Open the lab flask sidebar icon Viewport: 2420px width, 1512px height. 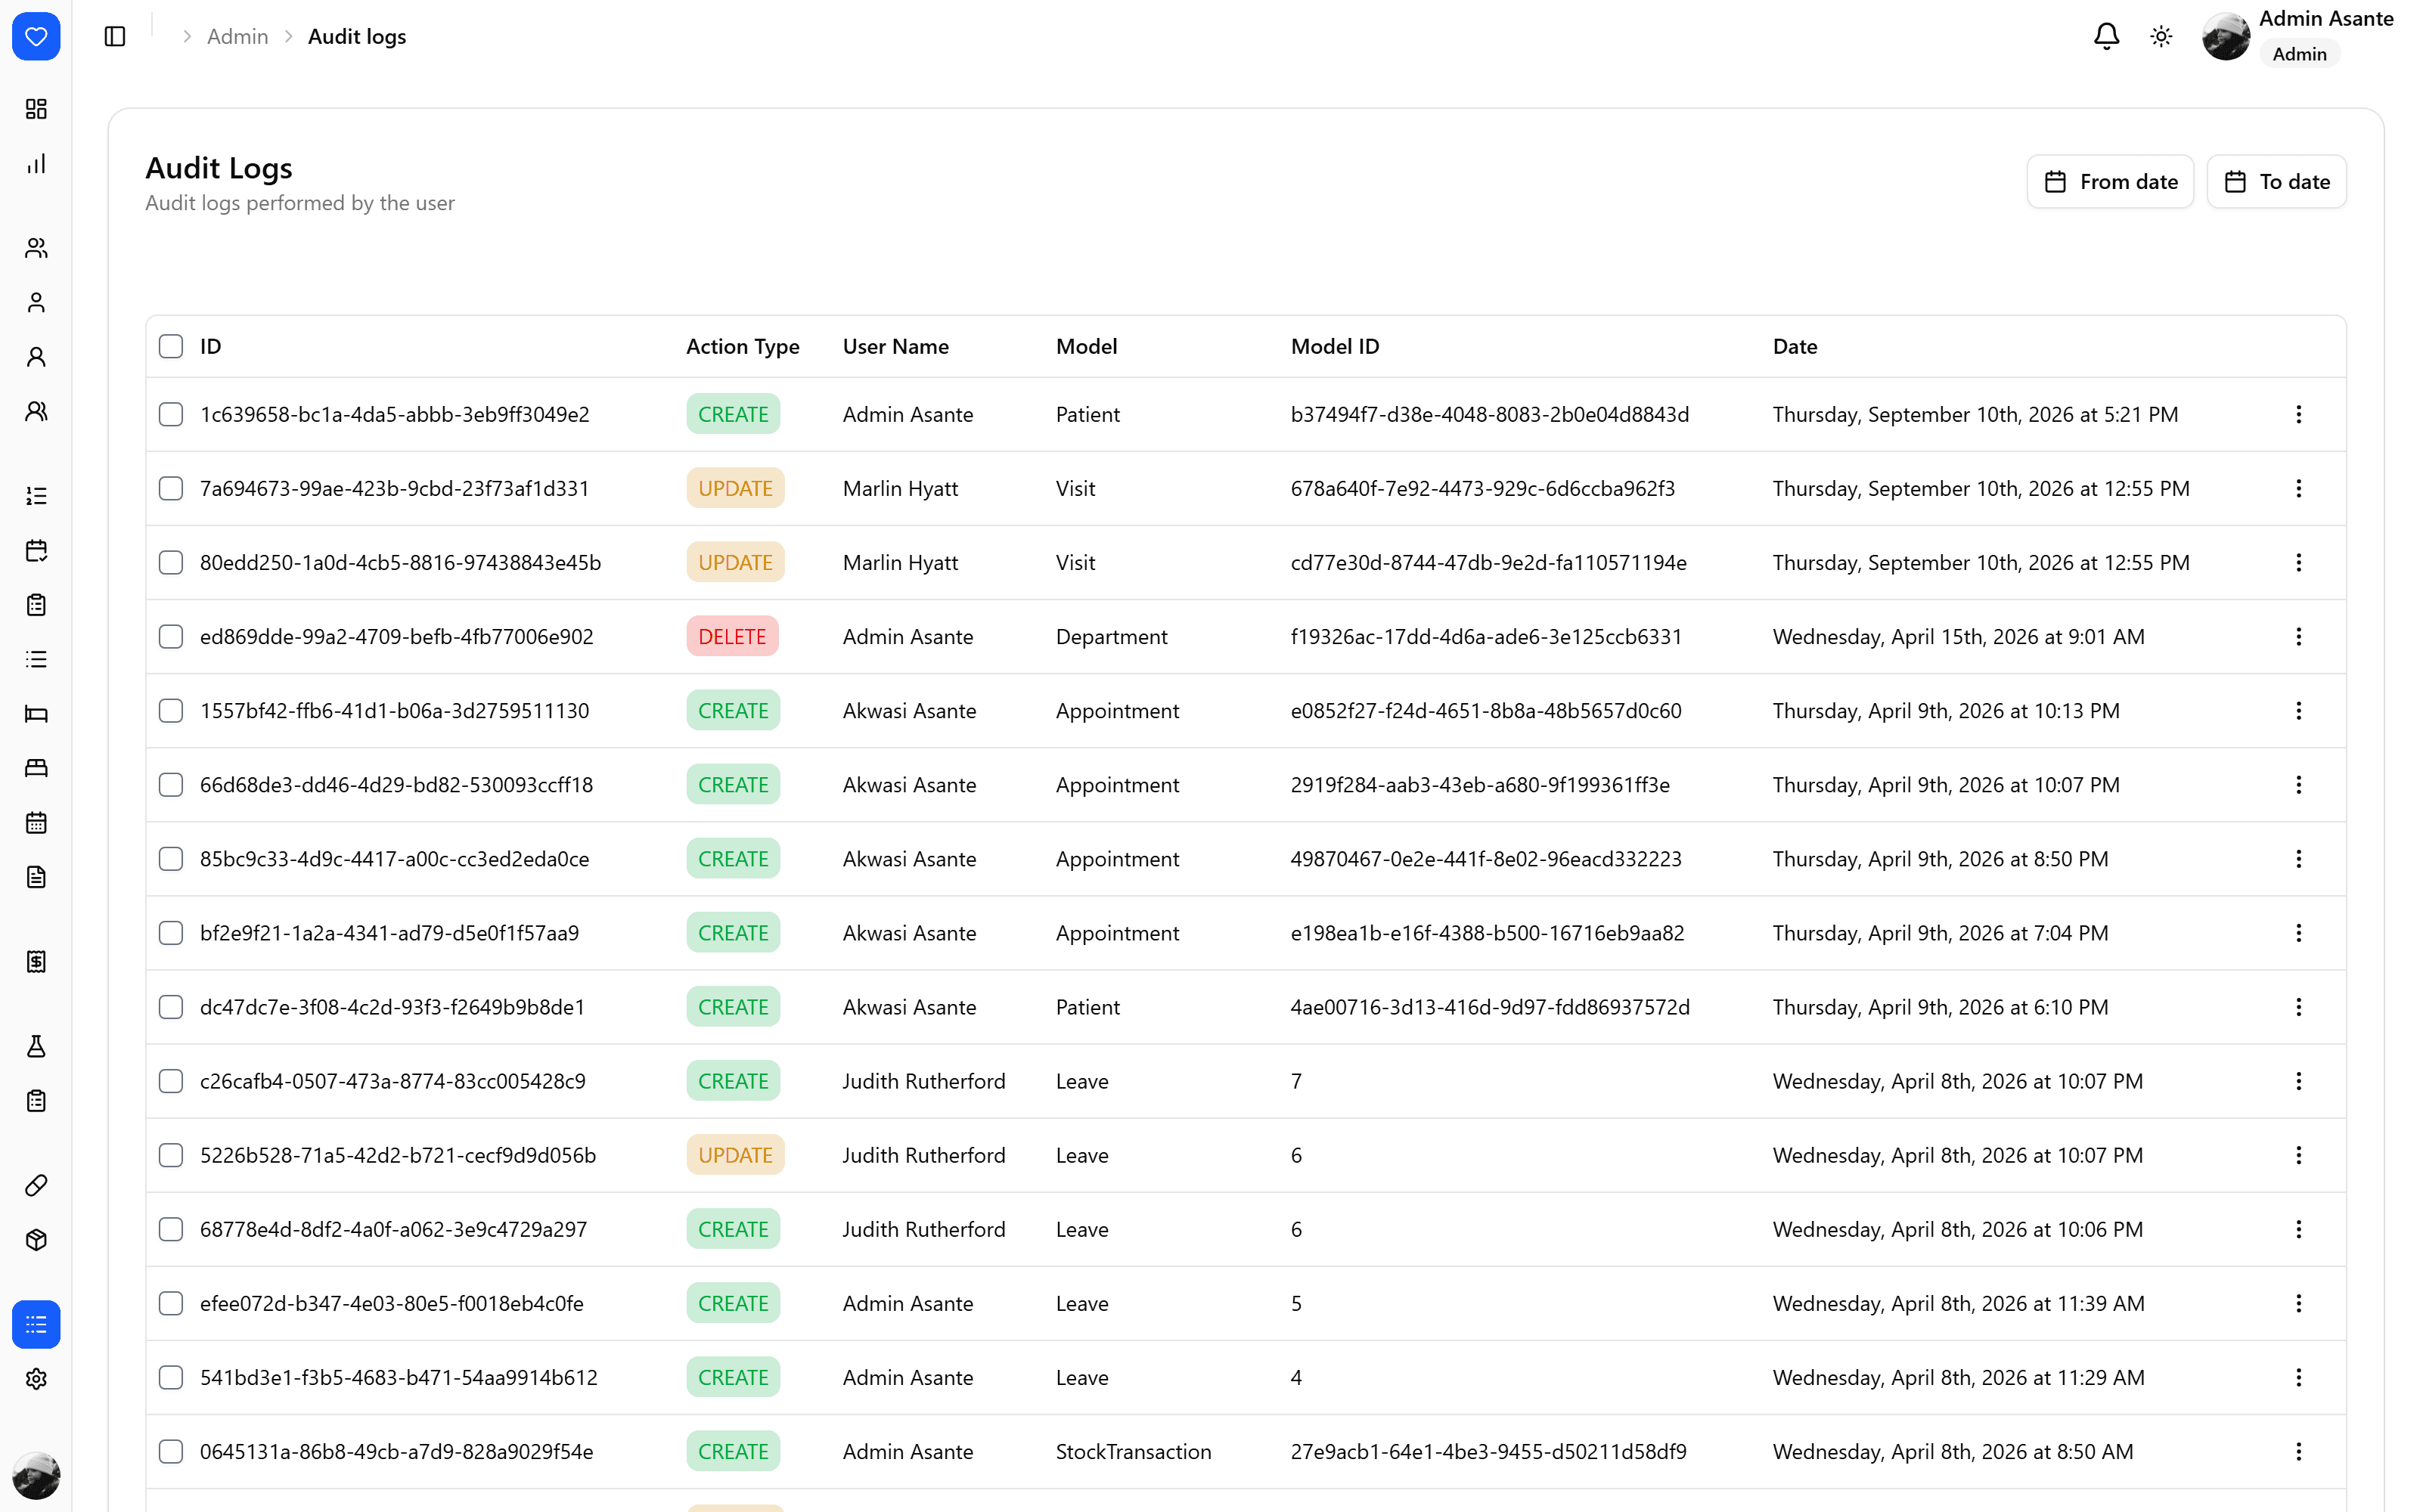(x=36, y=1047)
